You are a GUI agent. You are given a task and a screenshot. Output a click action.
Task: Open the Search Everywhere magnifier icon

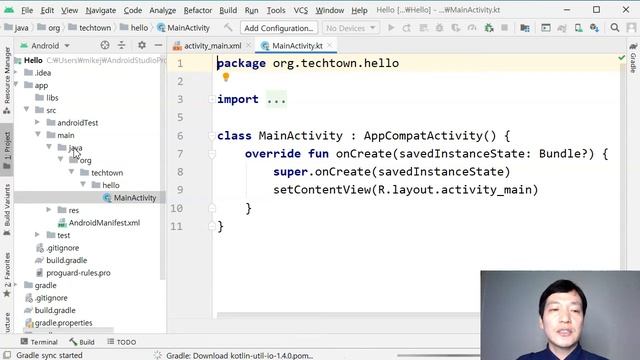pyautogui.click(x=615, y=28)
